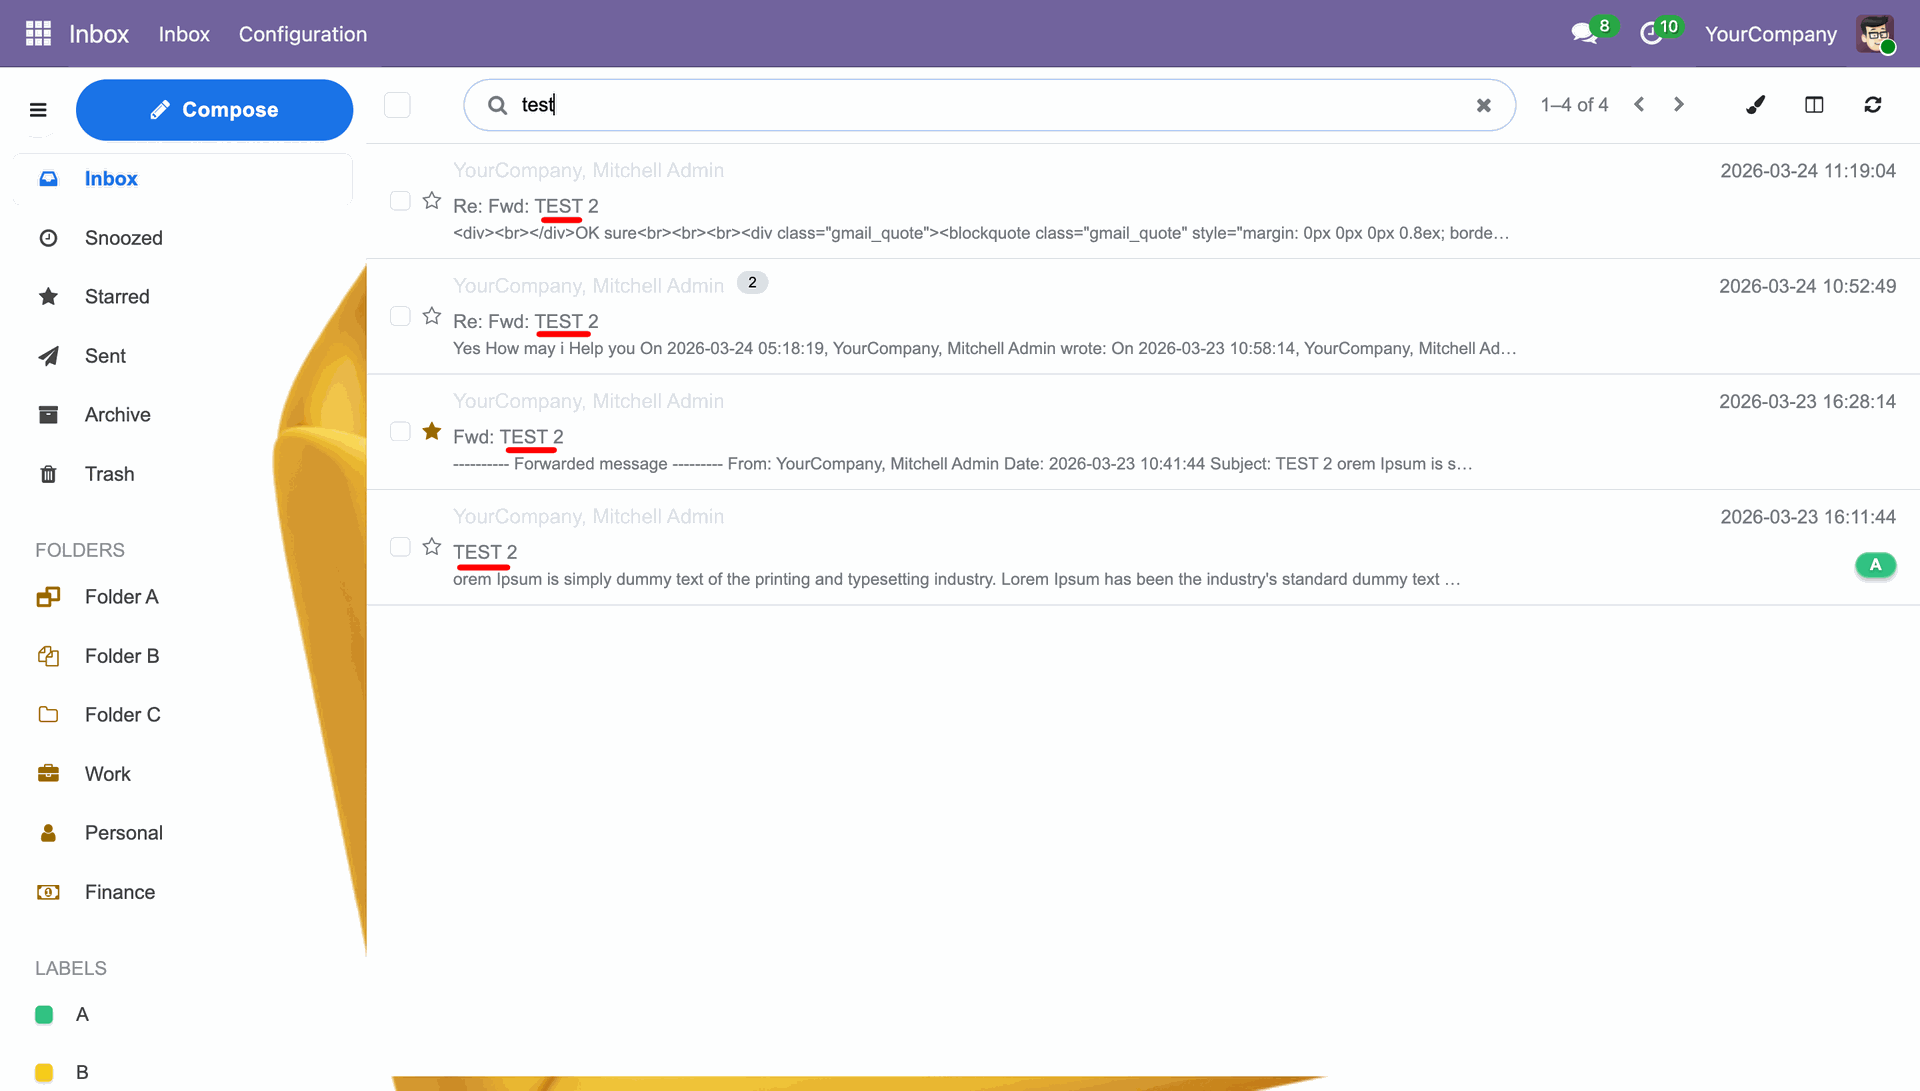The height and width of the screenshot is (1091, 1920).
Task: Click the thread count badge 2
Action: 752,283
